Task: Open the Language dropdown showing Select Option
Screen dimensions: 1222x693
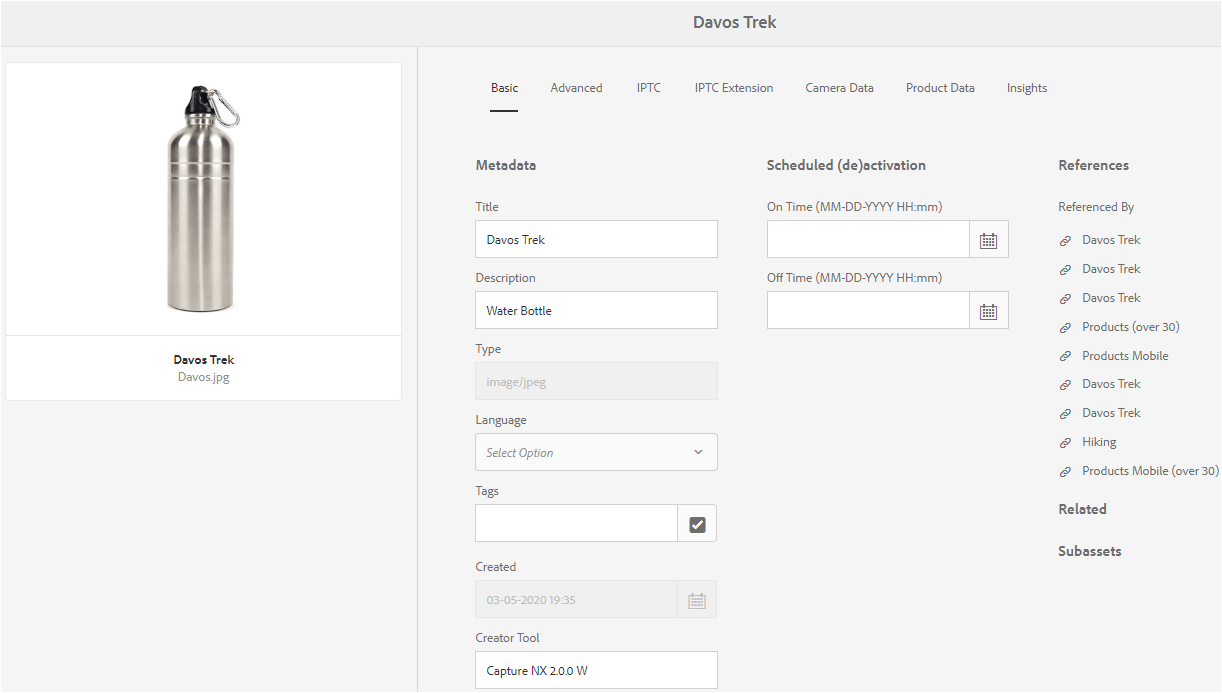Action: click(x=596, y=452)
